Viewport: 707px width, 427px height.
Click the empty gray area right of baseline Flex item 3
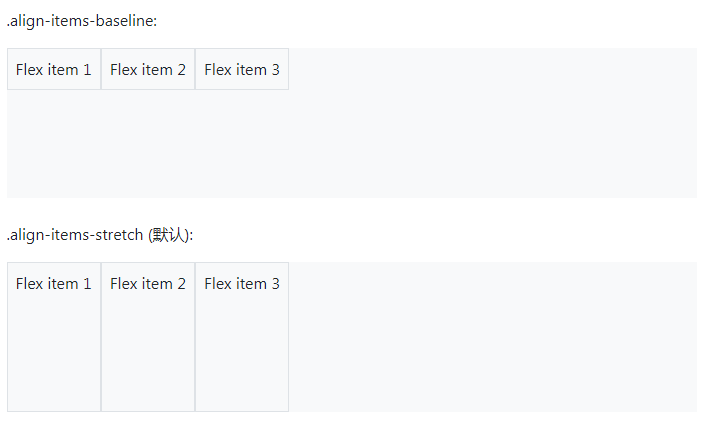click(493, 69)
